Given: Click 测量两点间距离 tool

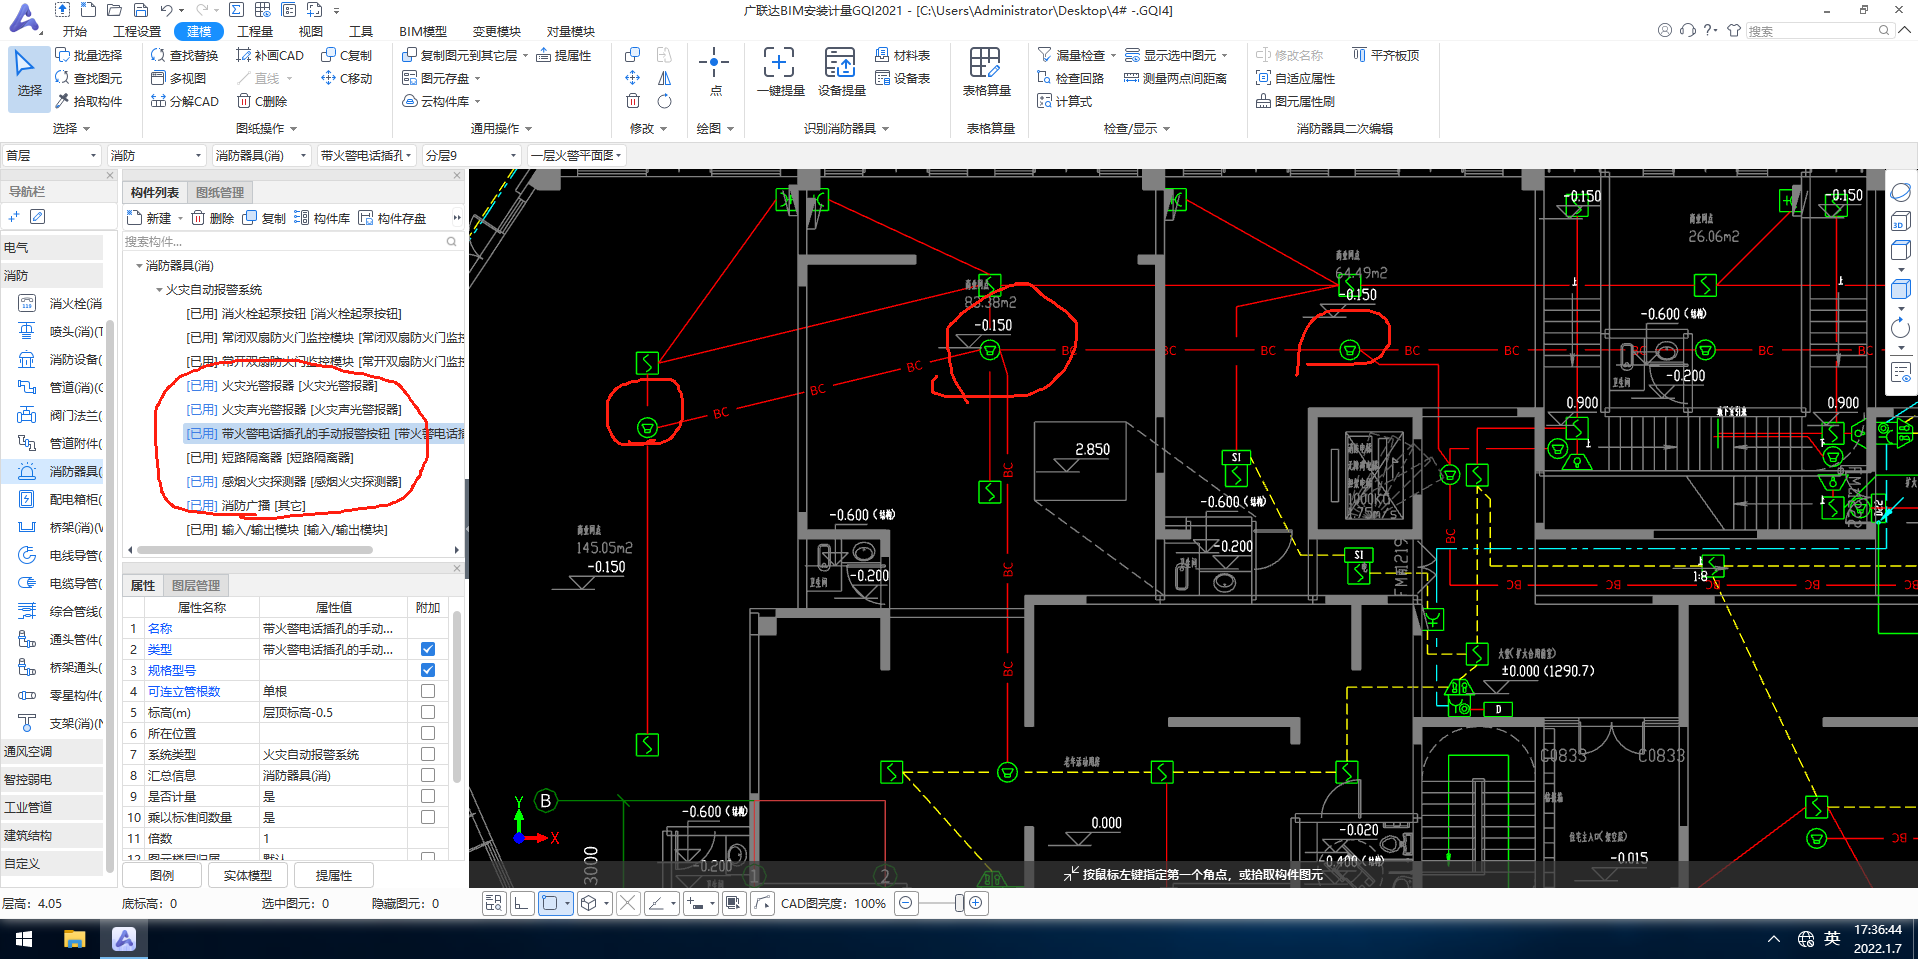Looking at the screenshot, I should [x=1176, y=78].
